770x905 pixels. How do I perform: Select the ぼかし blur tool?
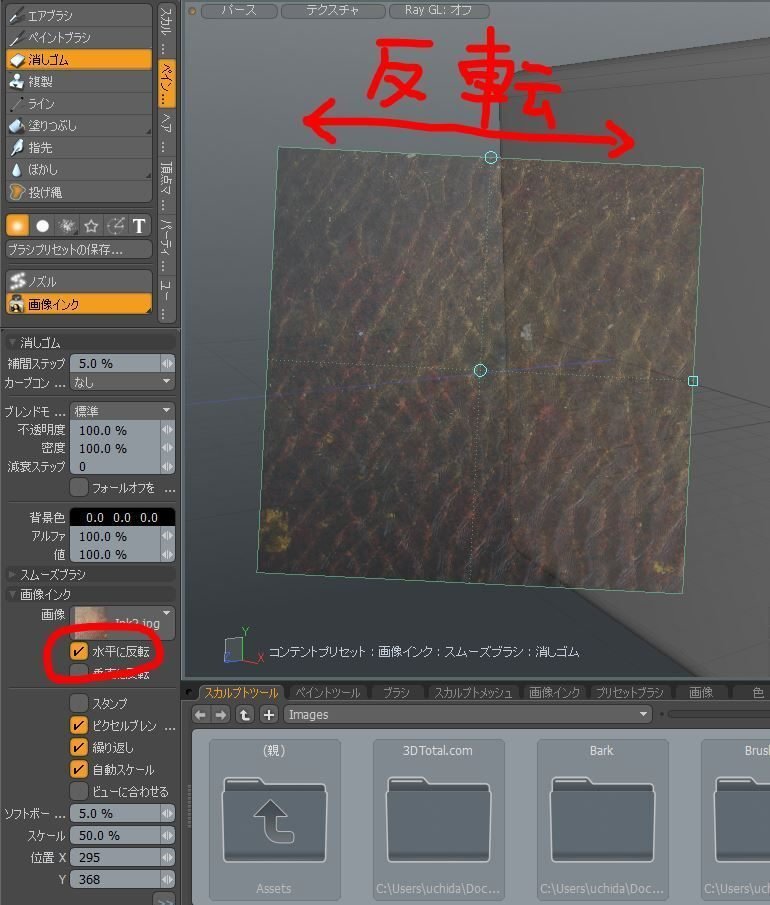point(79,169)
